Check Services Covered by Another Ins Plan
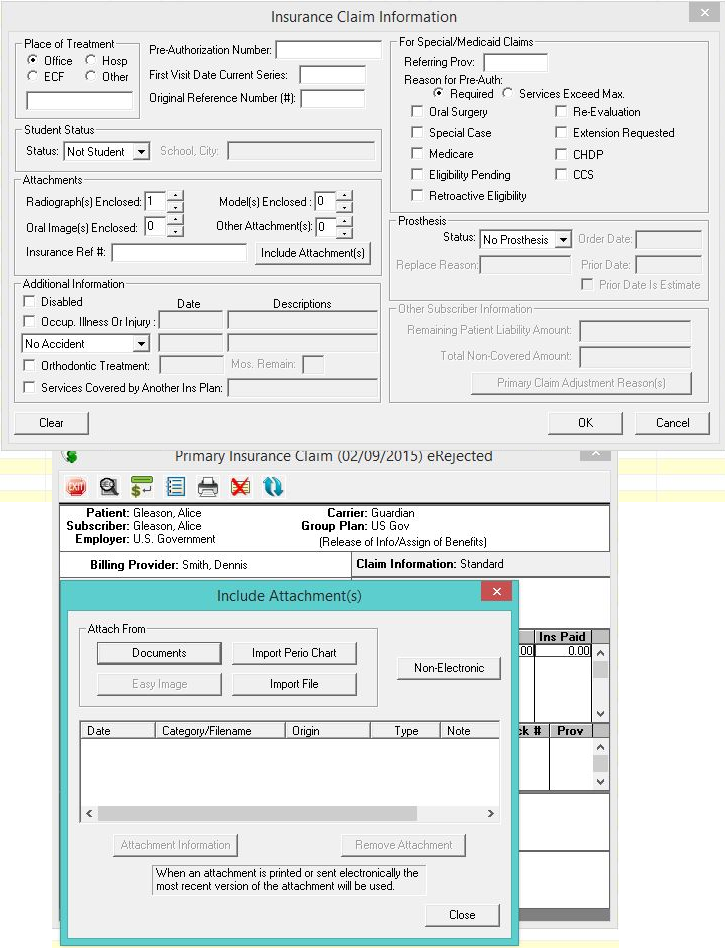 point(28,387)
